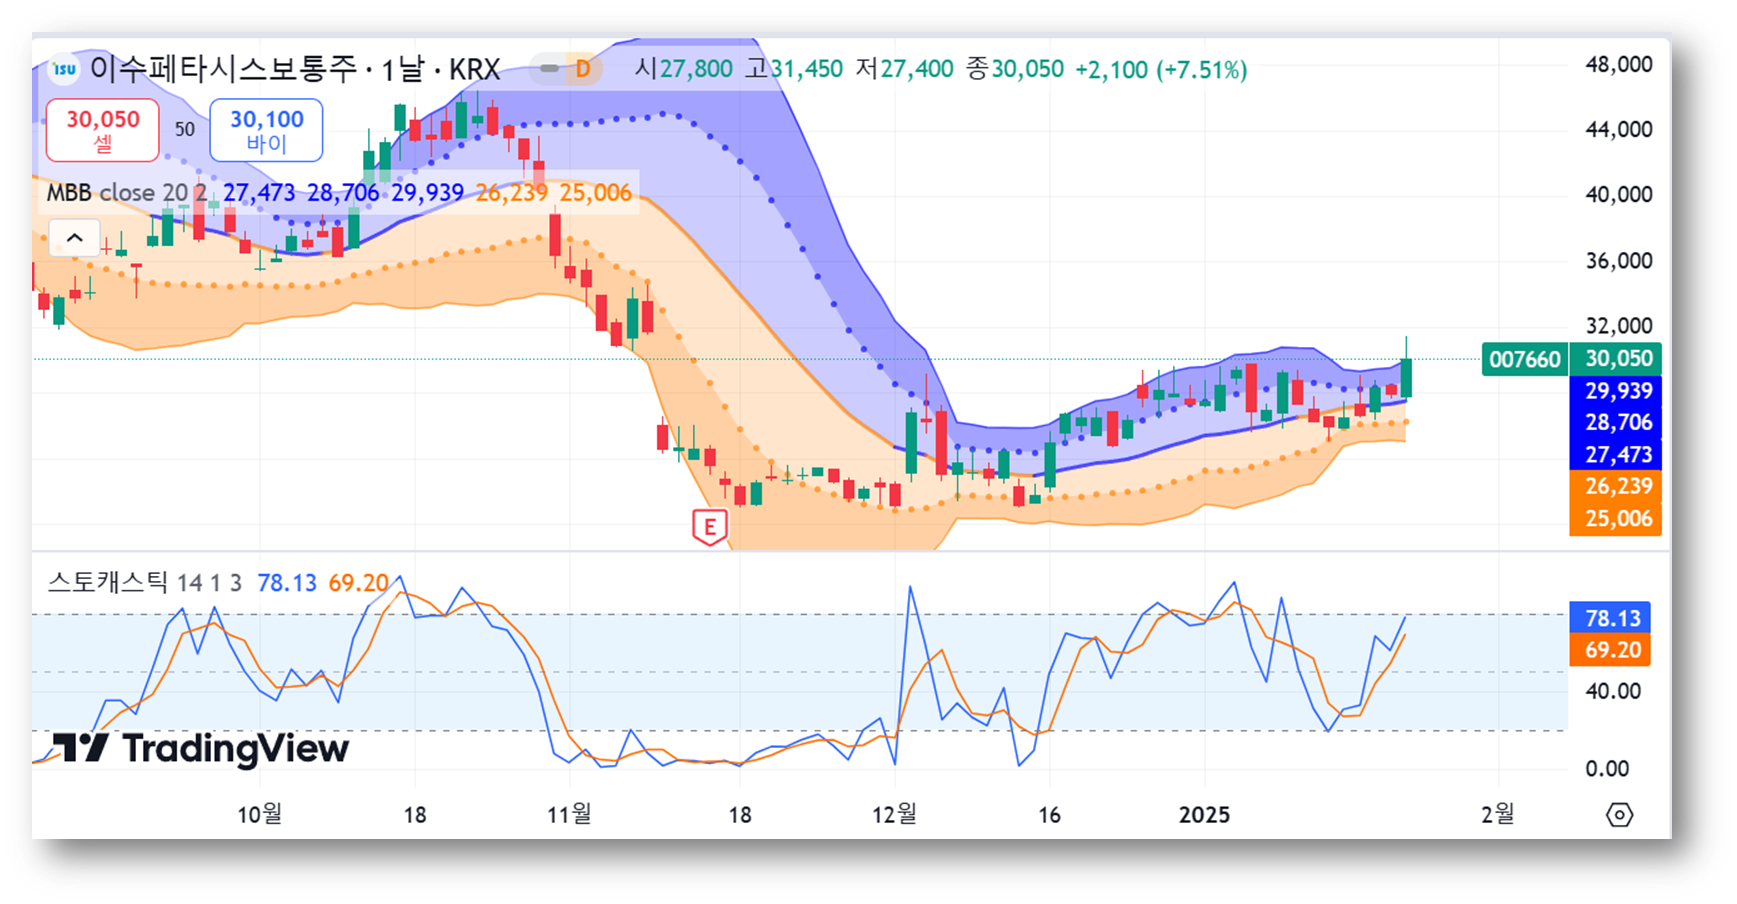This screenshot has height=904, width=1737.
Task: Open the stochastic 14 1 3 indicator legend
Action: [x=144, y=582]
